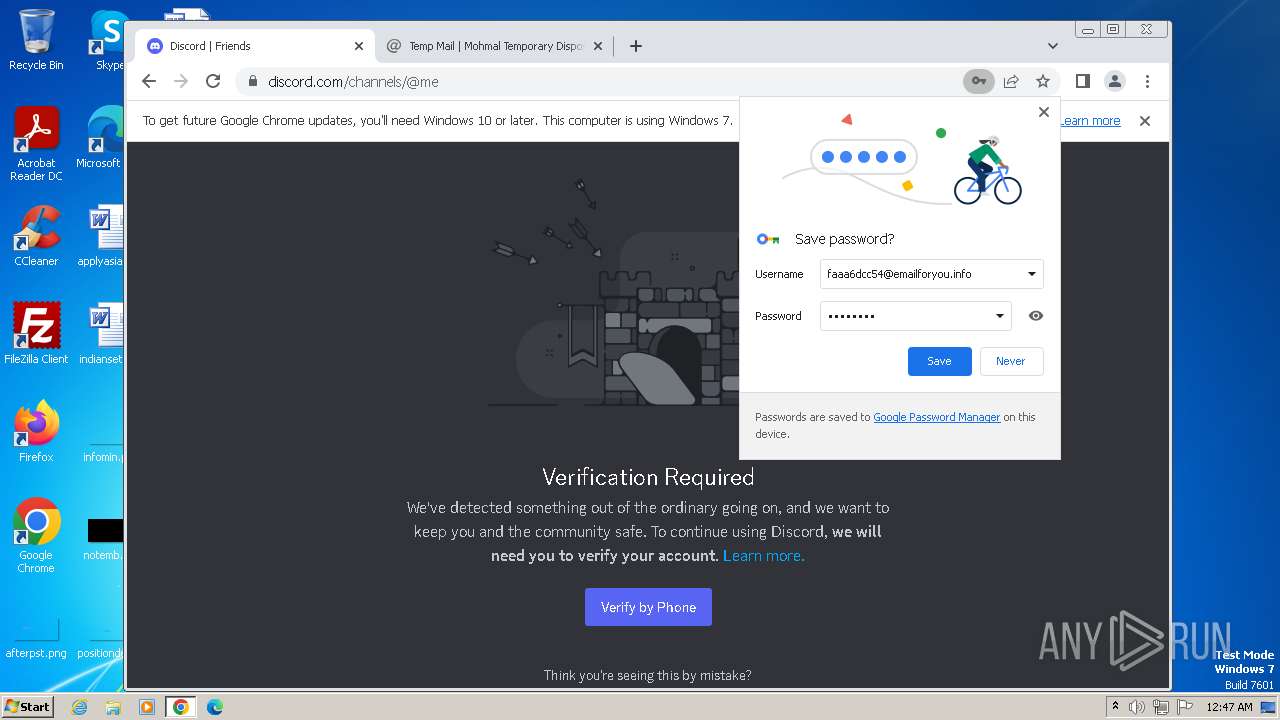
Task: Open File Explorer from taskbar
Action: pyautogui.click(x=113, y=707)
